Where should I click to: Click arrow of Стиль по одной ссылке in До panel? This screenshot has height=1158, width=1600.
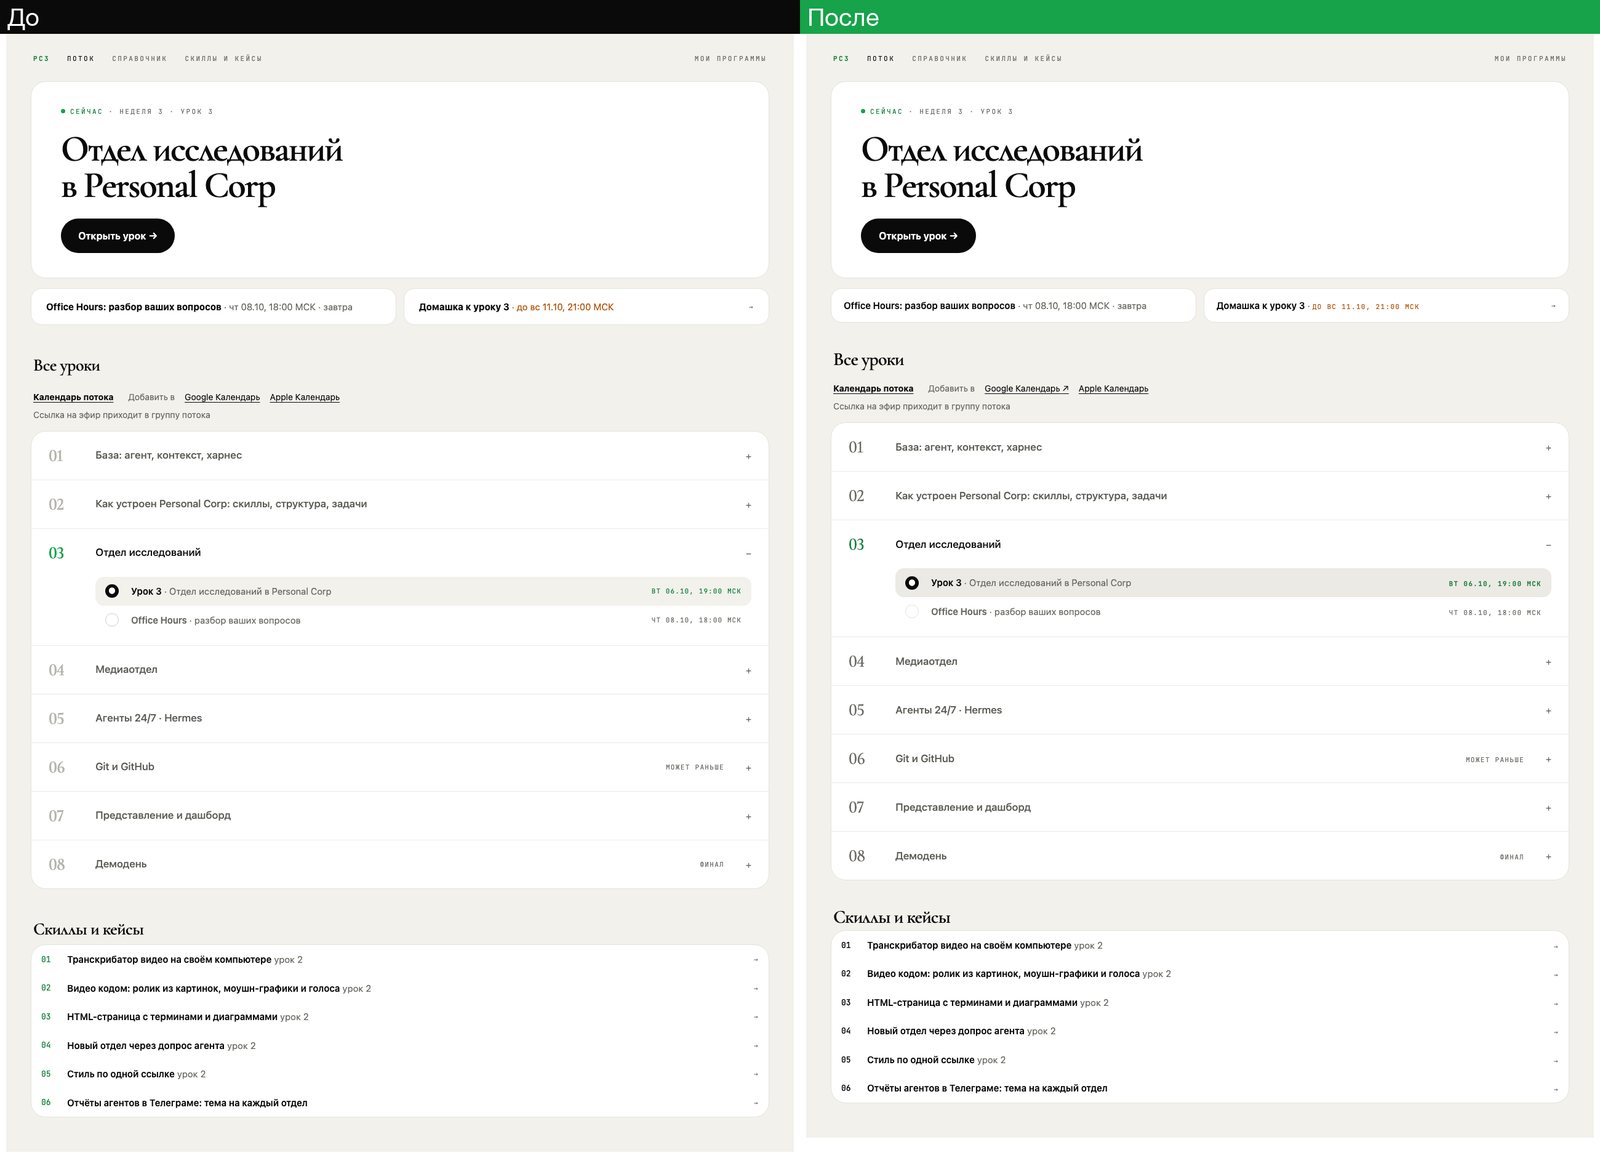[755, 1075]
